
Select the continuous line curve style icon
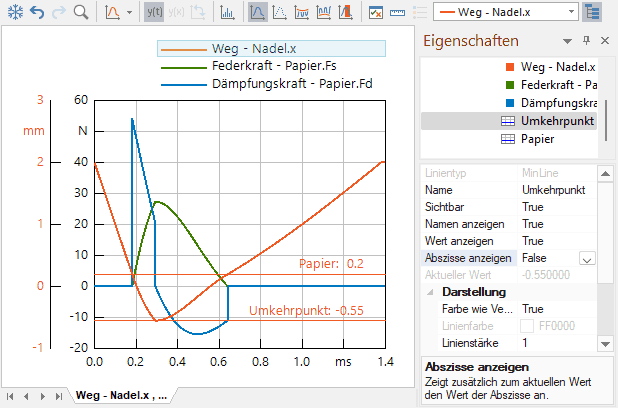[257, 13]
